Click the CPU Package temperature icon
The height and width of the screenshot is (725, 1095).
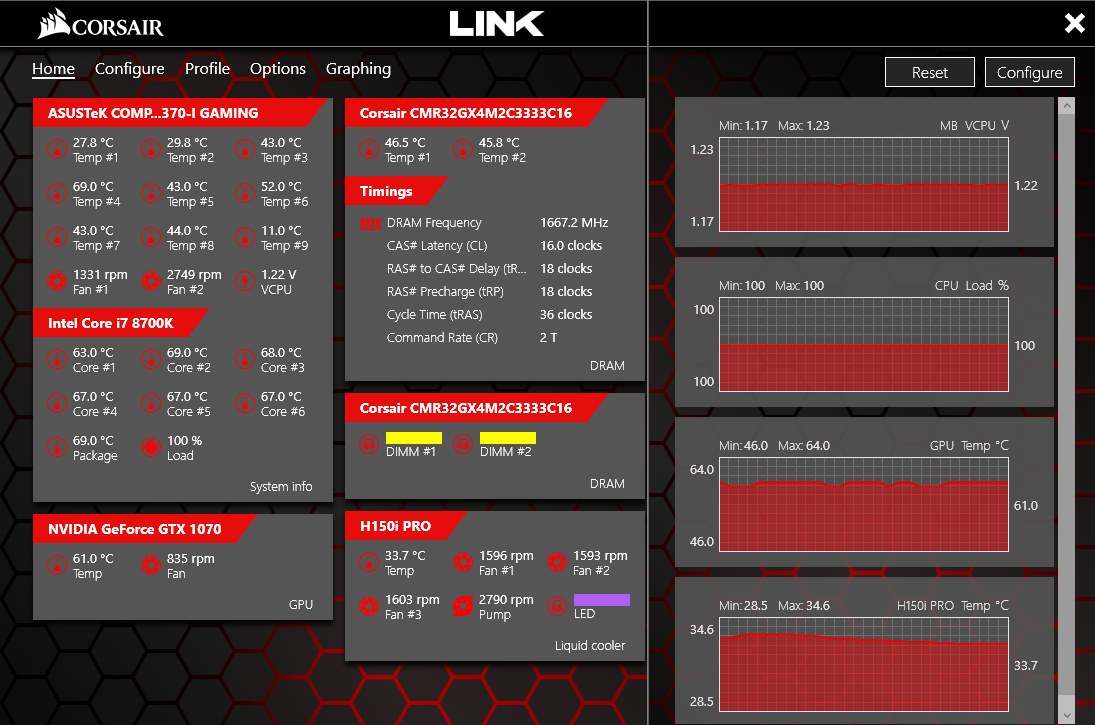(57, 448)
